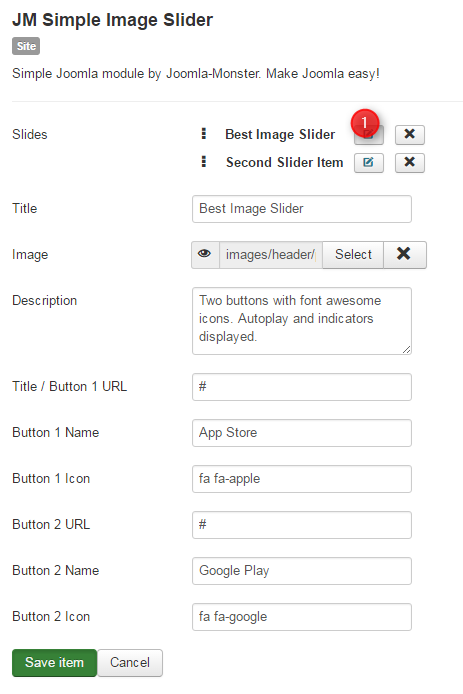The image size is (463, 694).
Task: Edit the Button 2 Name field
Action: click(x=301, y=571)
